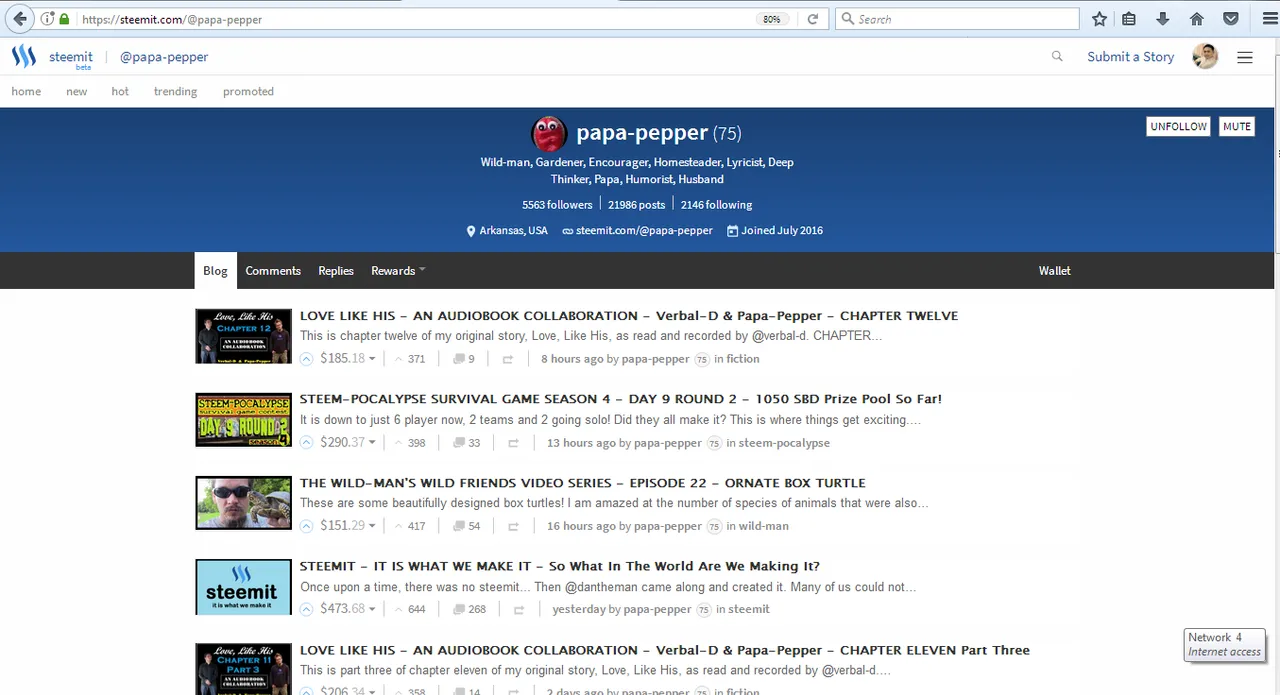The width and height of the screenshot is (1280, 695).
Task: Switch to the Comments tab
Action: 273,271
